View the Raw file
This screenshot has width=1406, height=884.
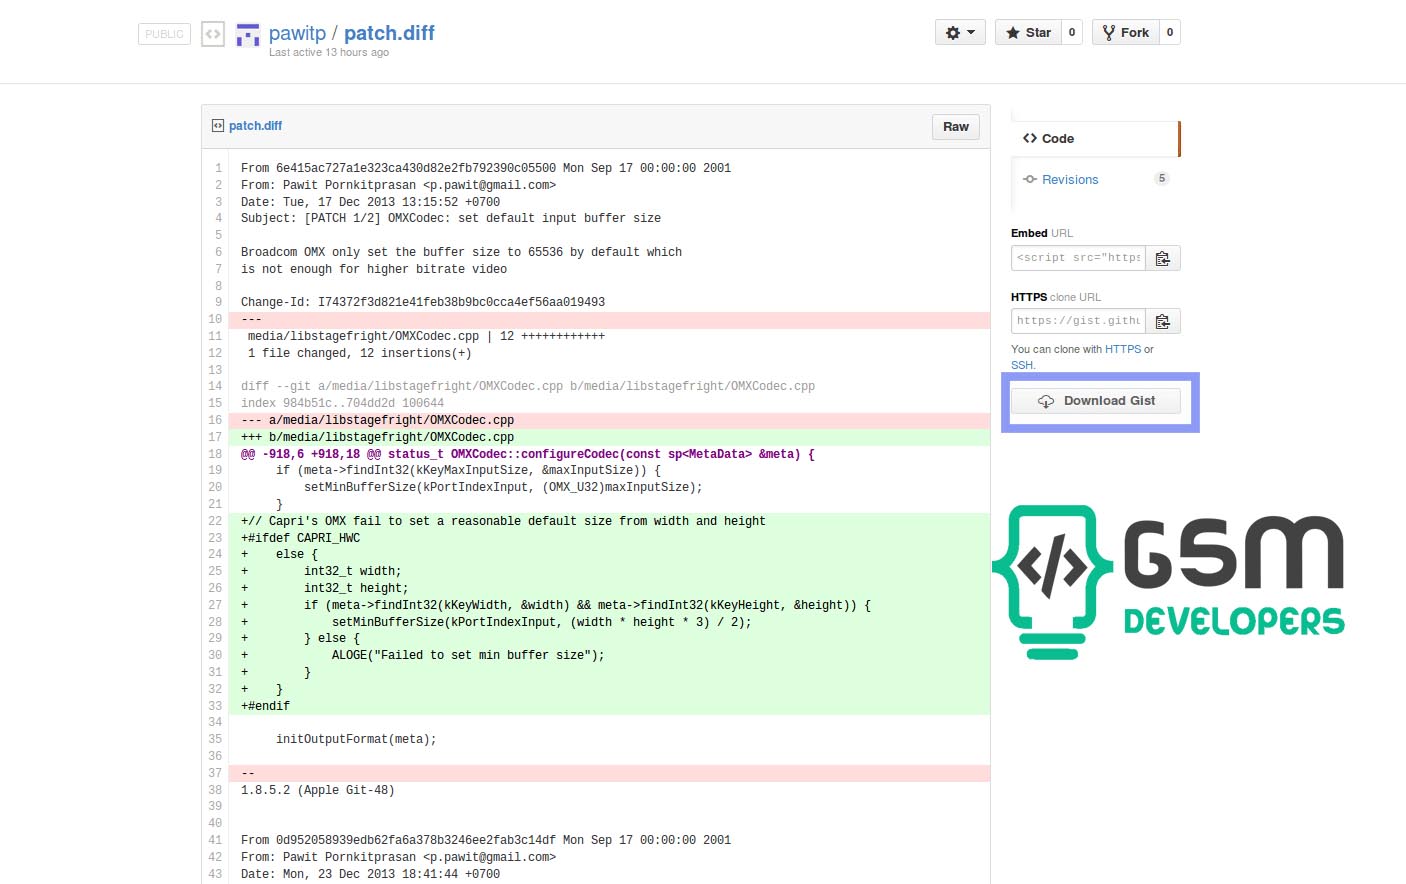(x=956, y=127)
